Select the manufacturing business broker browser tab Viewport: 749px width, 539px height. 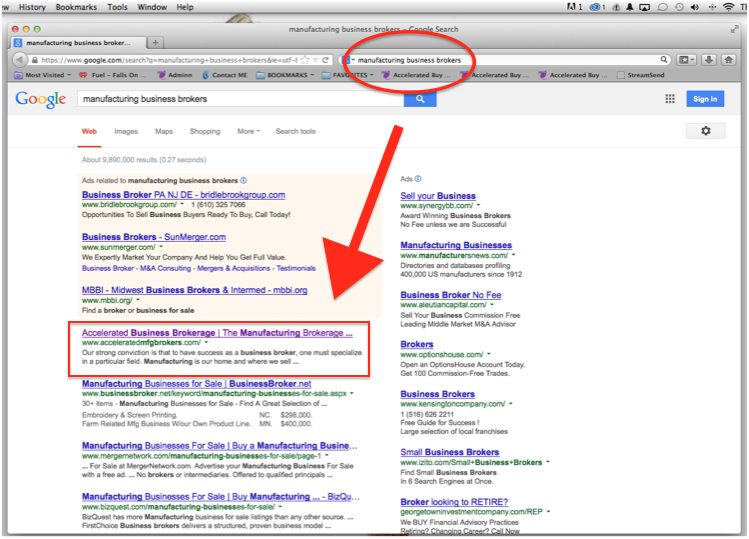pyautogui.click(x=79, y=43)
